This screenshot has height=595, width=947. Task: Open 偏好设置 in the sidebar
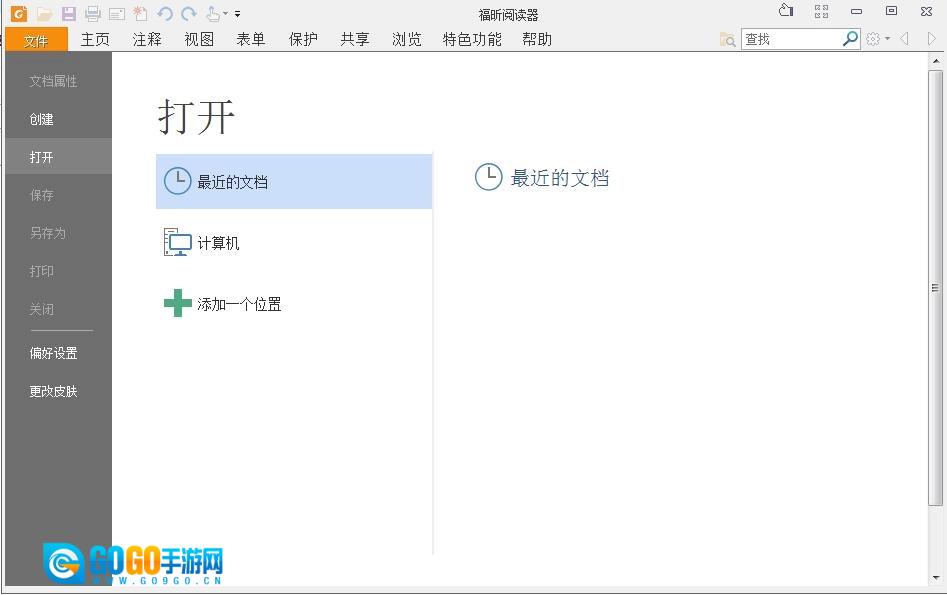(x=59, y=353)
